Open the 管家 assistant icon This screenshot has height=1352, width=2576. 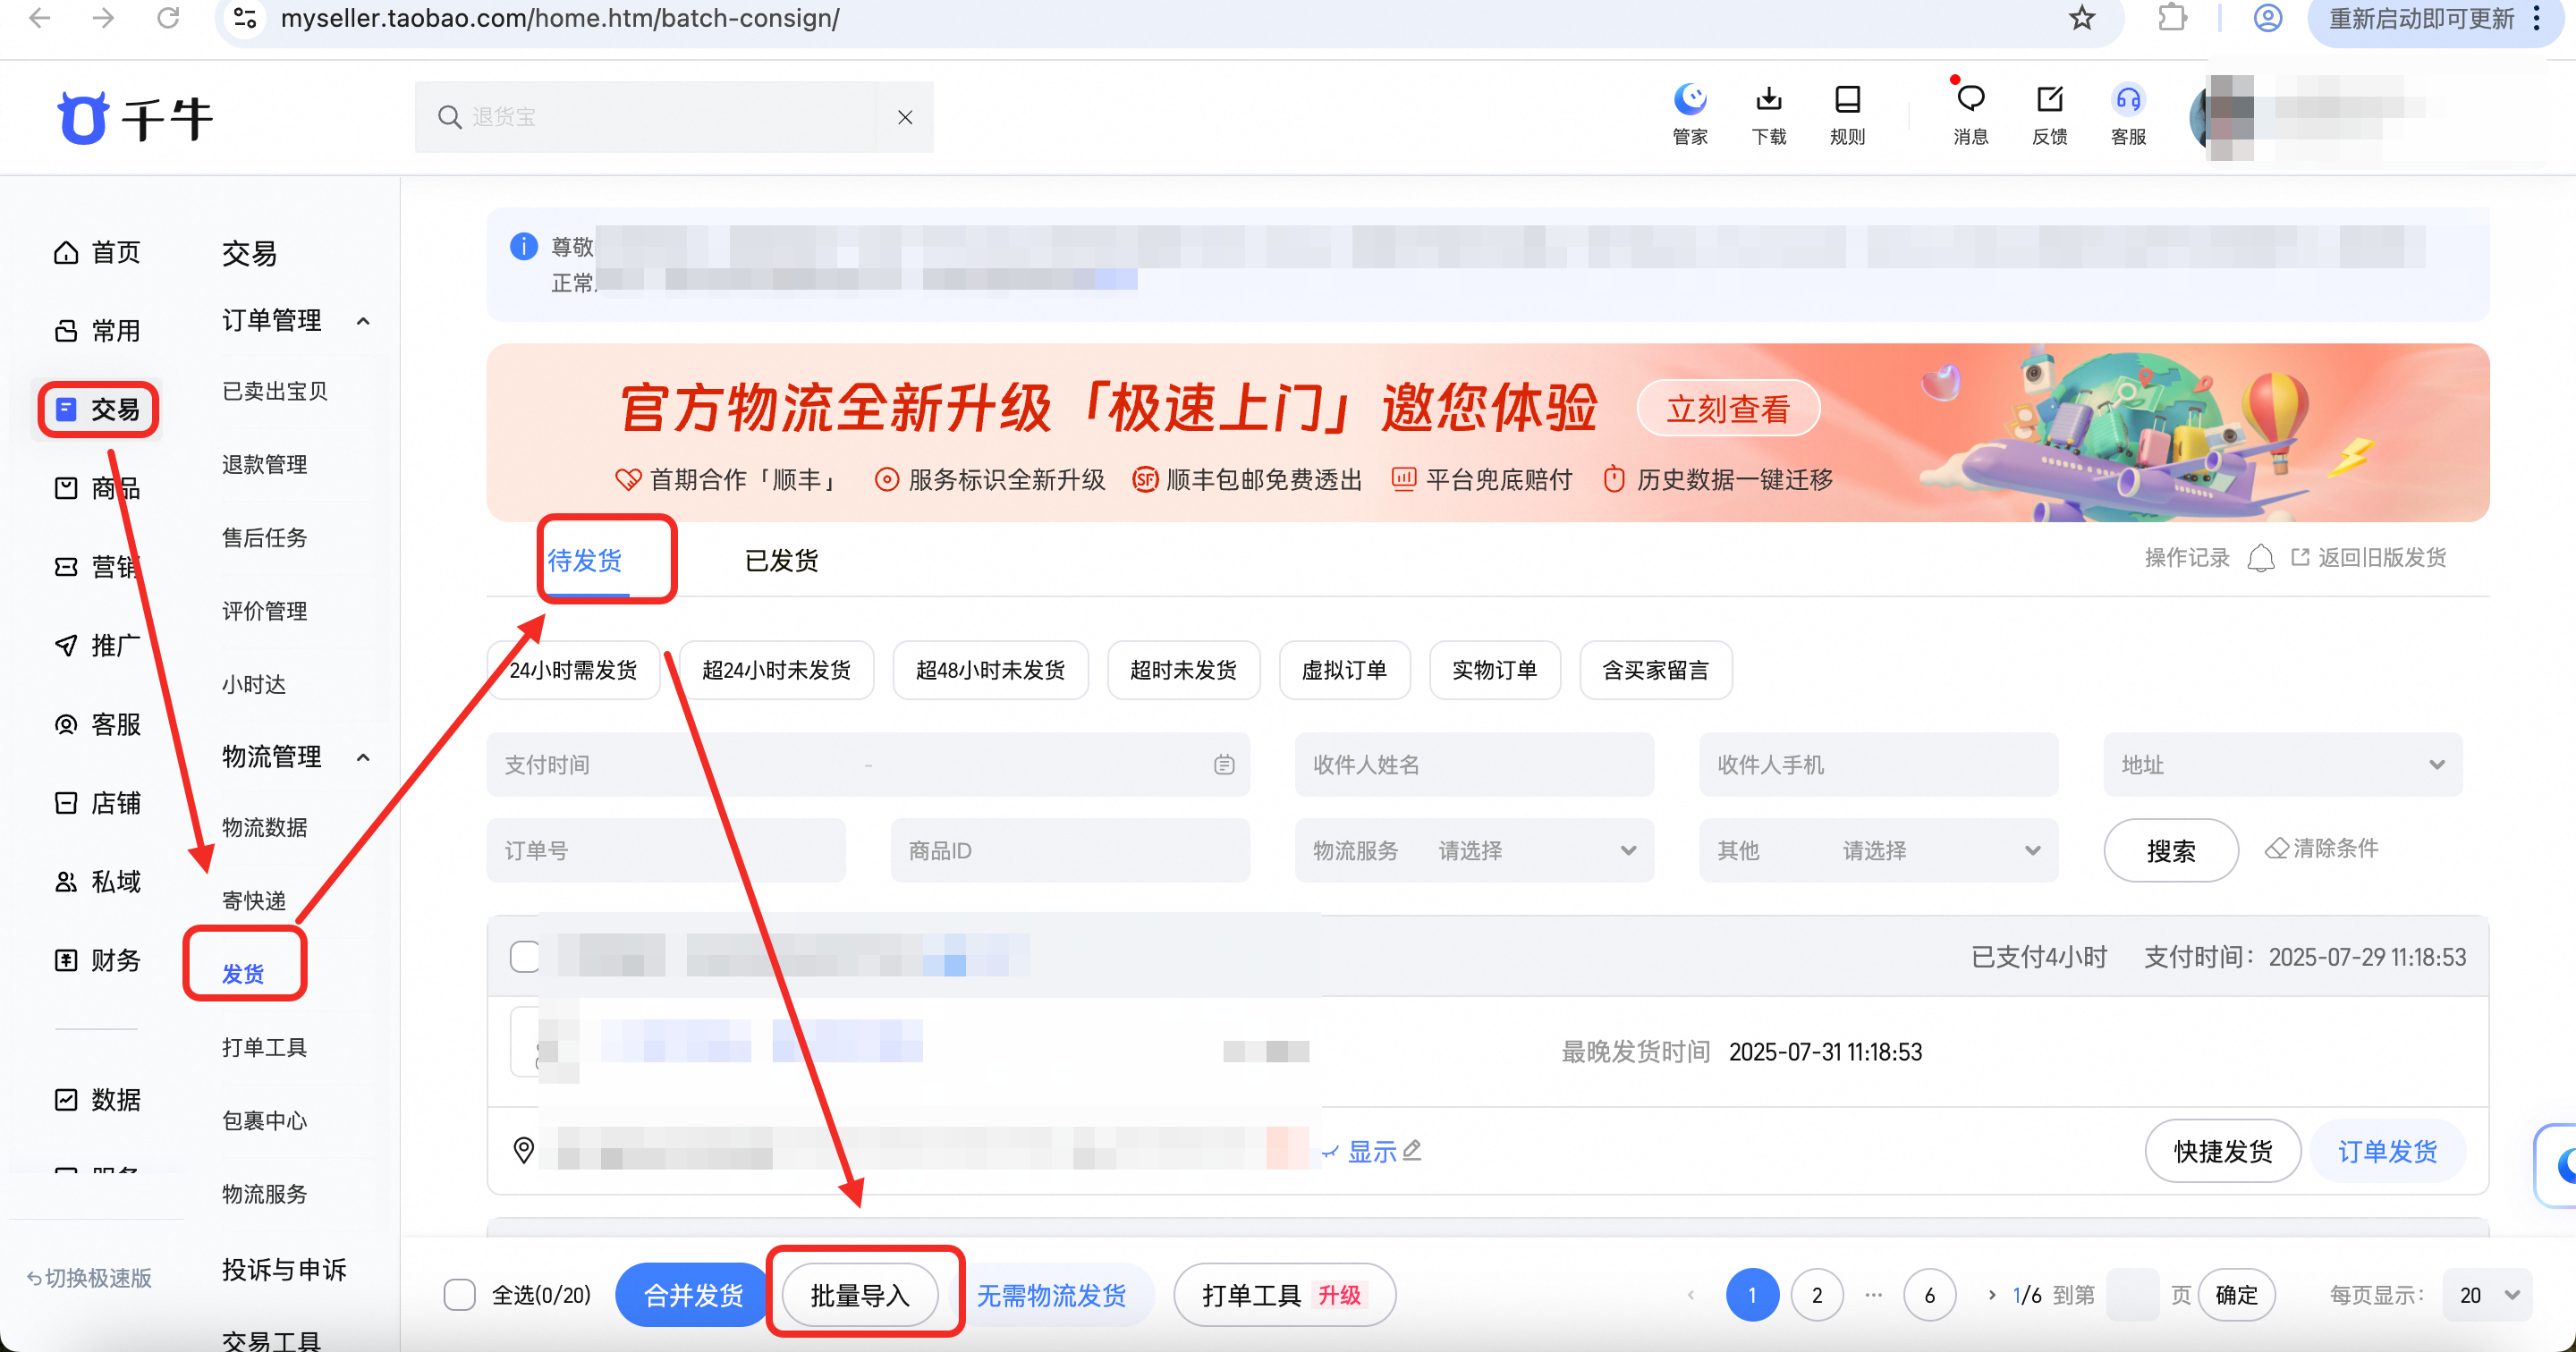[1690, 114]
